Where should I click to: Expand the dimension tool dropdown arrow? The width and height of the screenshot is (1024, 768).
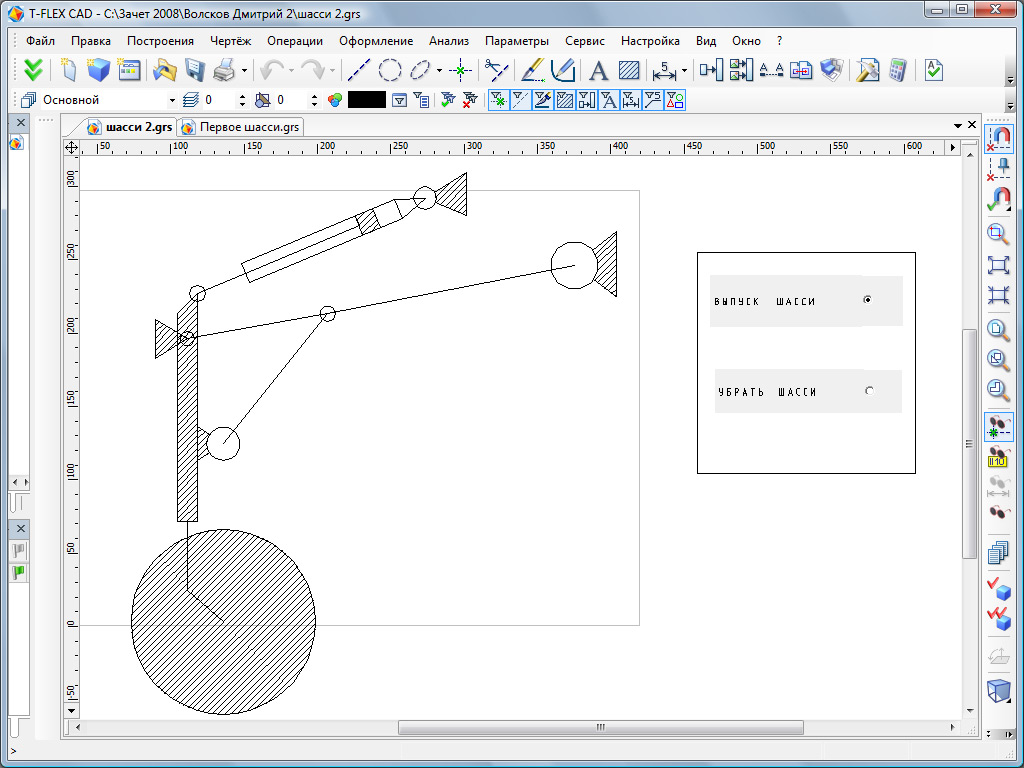click(684, 71)
